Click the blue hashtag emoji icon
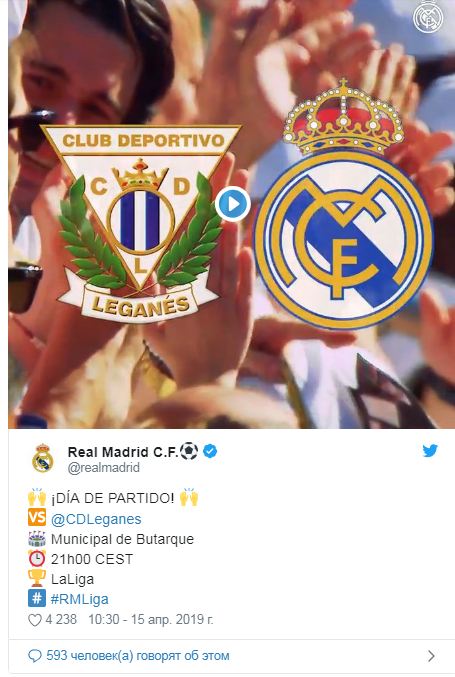This screenshot has height=677, width=455. (37, 598)
